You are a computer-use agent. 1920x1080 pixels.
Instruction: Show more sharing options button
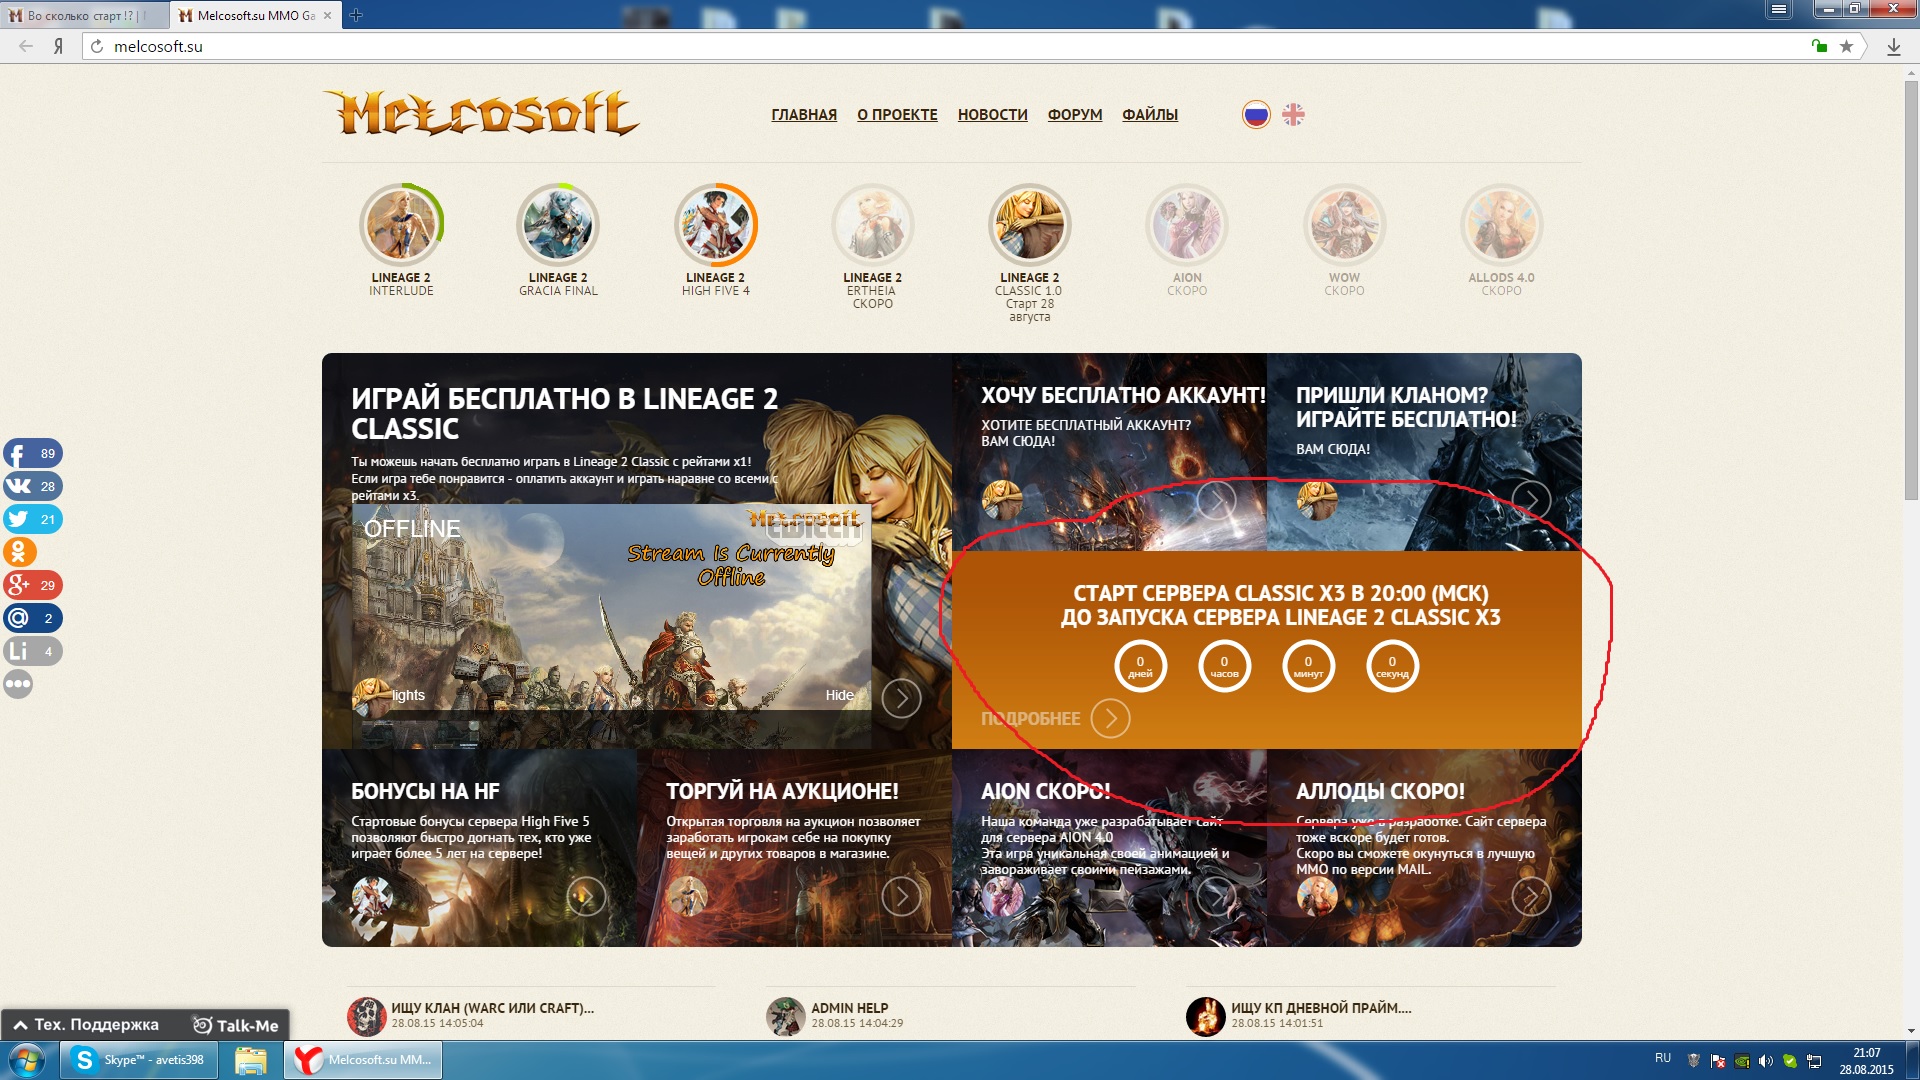pyautogui.click(x=18, y=684)
